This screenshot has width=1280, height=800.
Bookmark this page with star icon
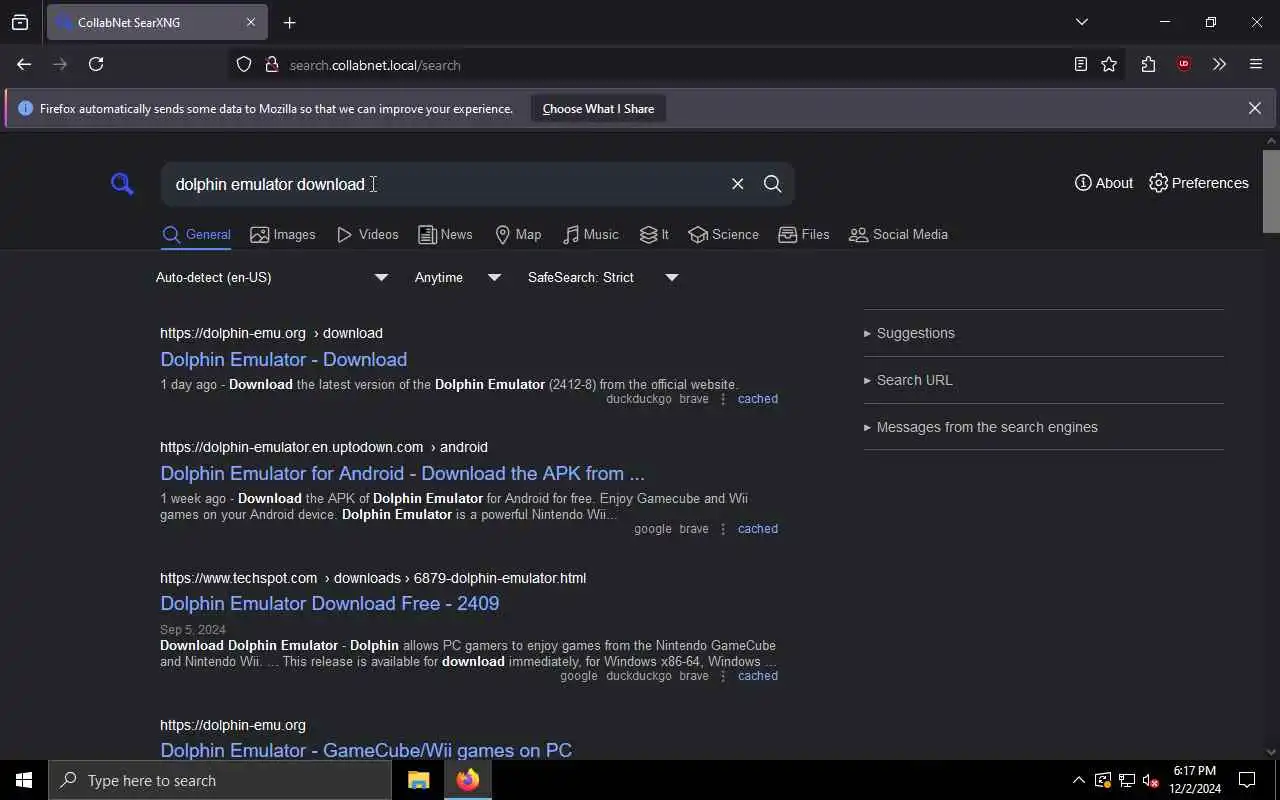tap(1109, 65)
